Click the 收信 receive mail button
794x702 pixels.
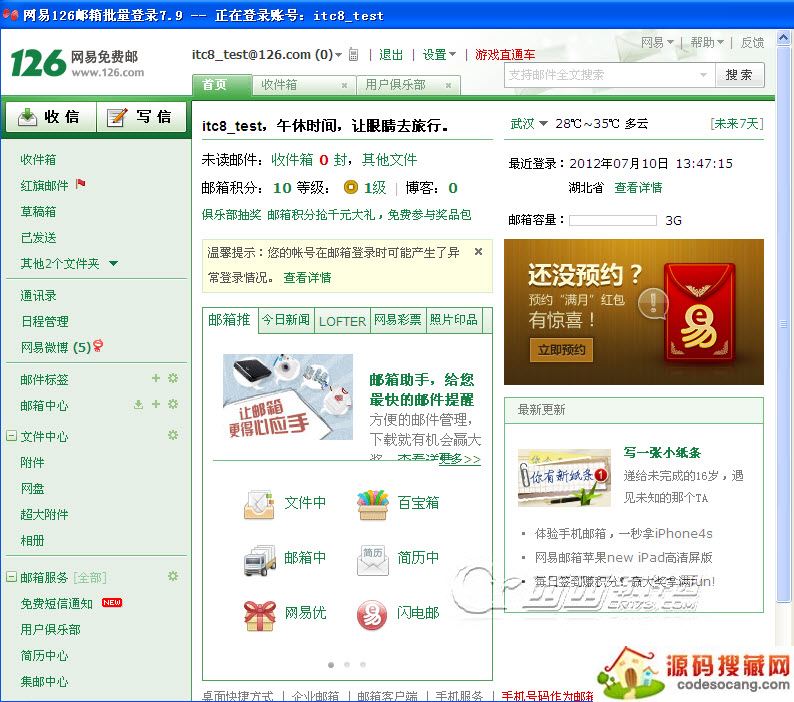[50, 117]
